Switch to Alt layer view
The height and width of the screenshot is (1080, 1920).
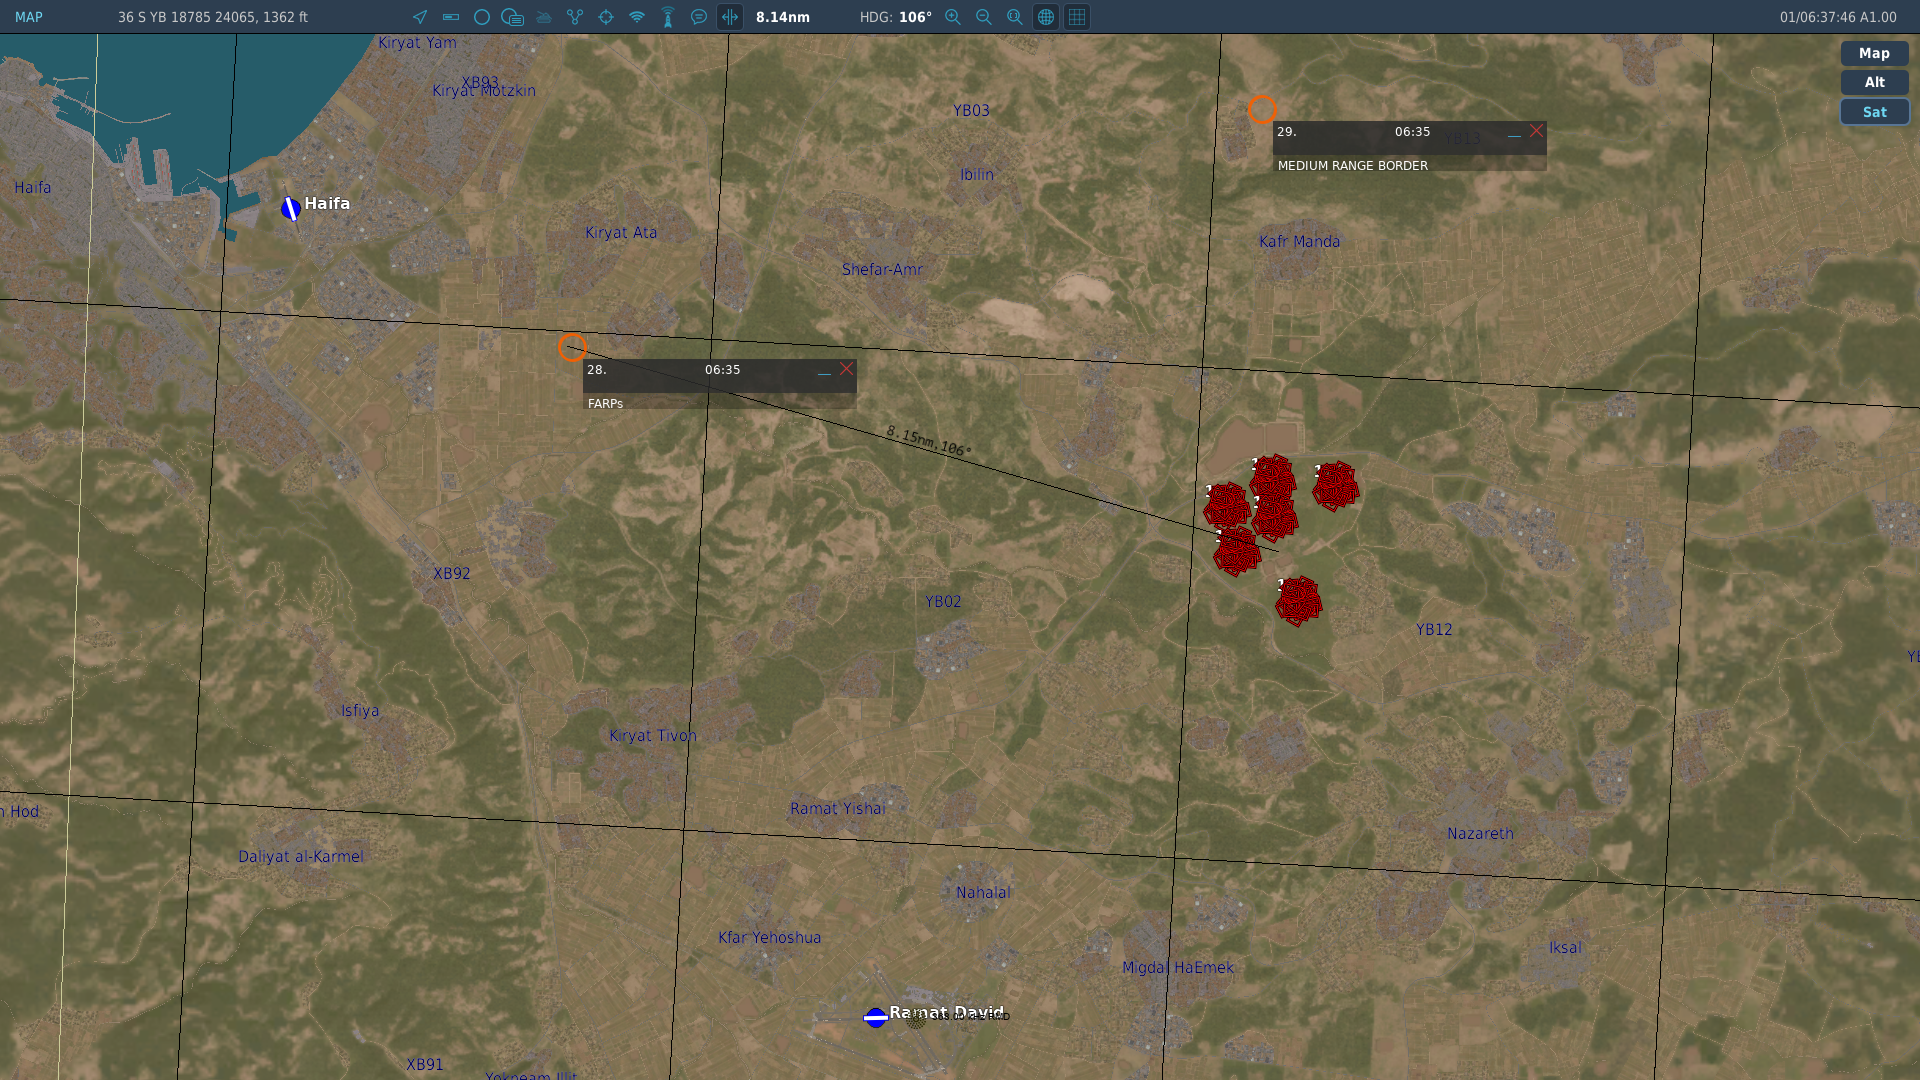tap(1874, 83)
